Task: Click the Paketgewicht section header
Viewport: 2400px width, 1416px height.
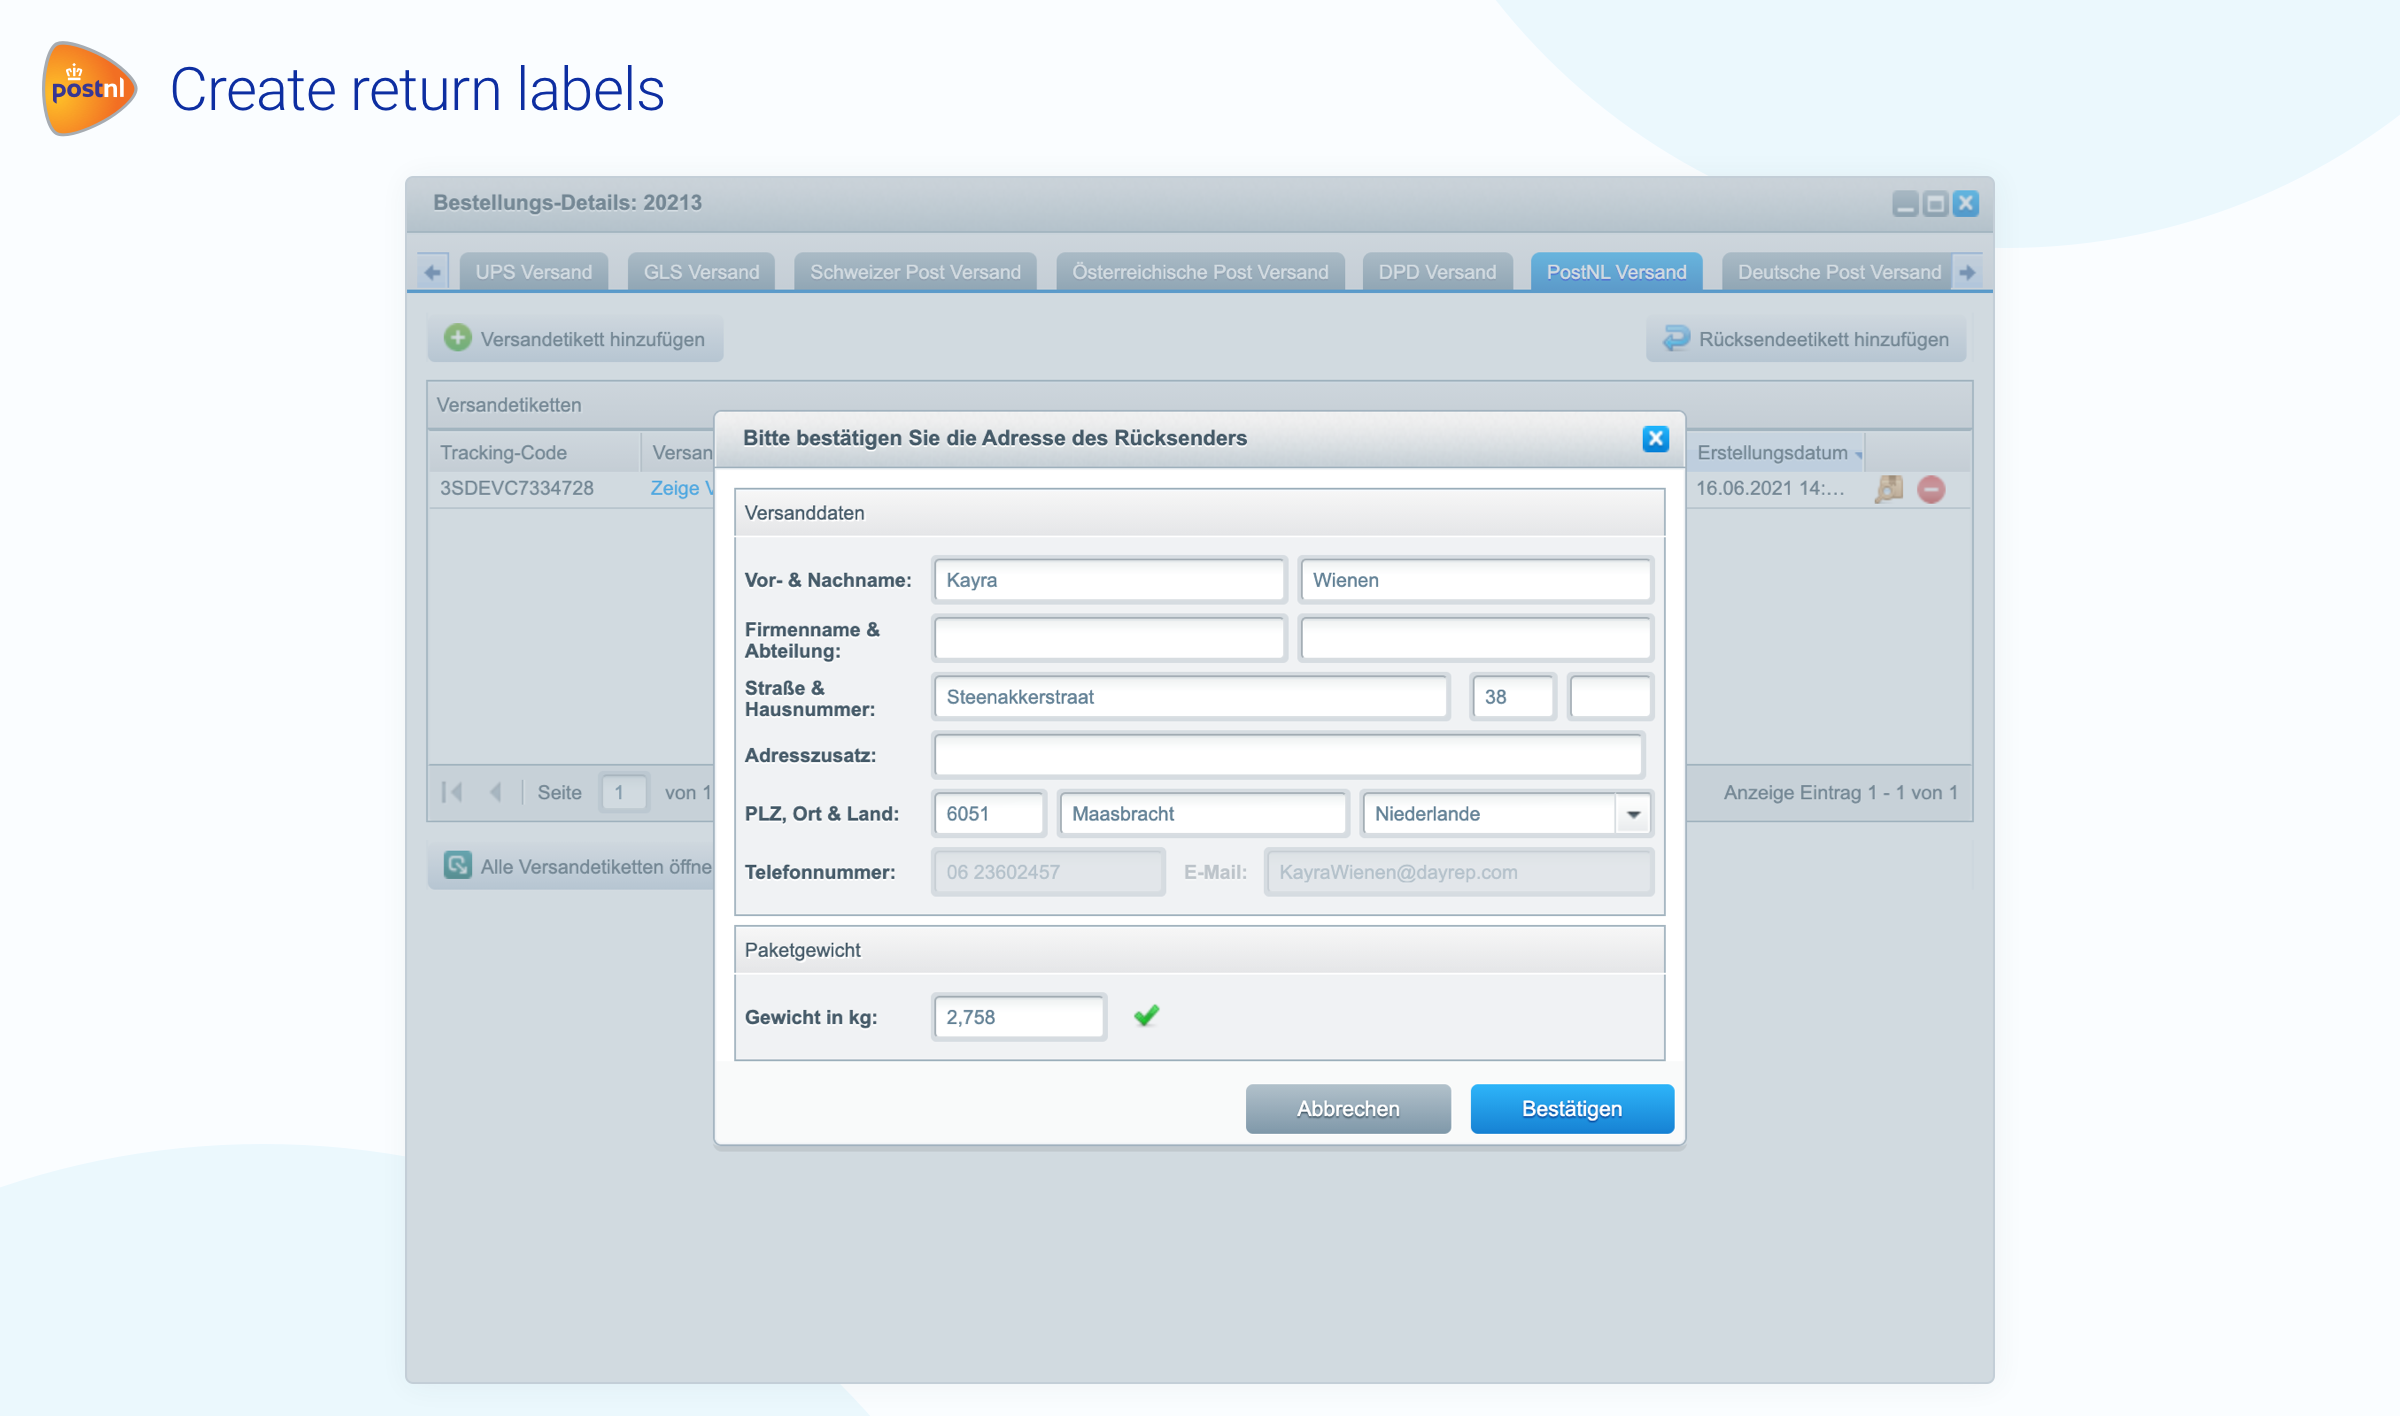Action: tap(1199, 950)
